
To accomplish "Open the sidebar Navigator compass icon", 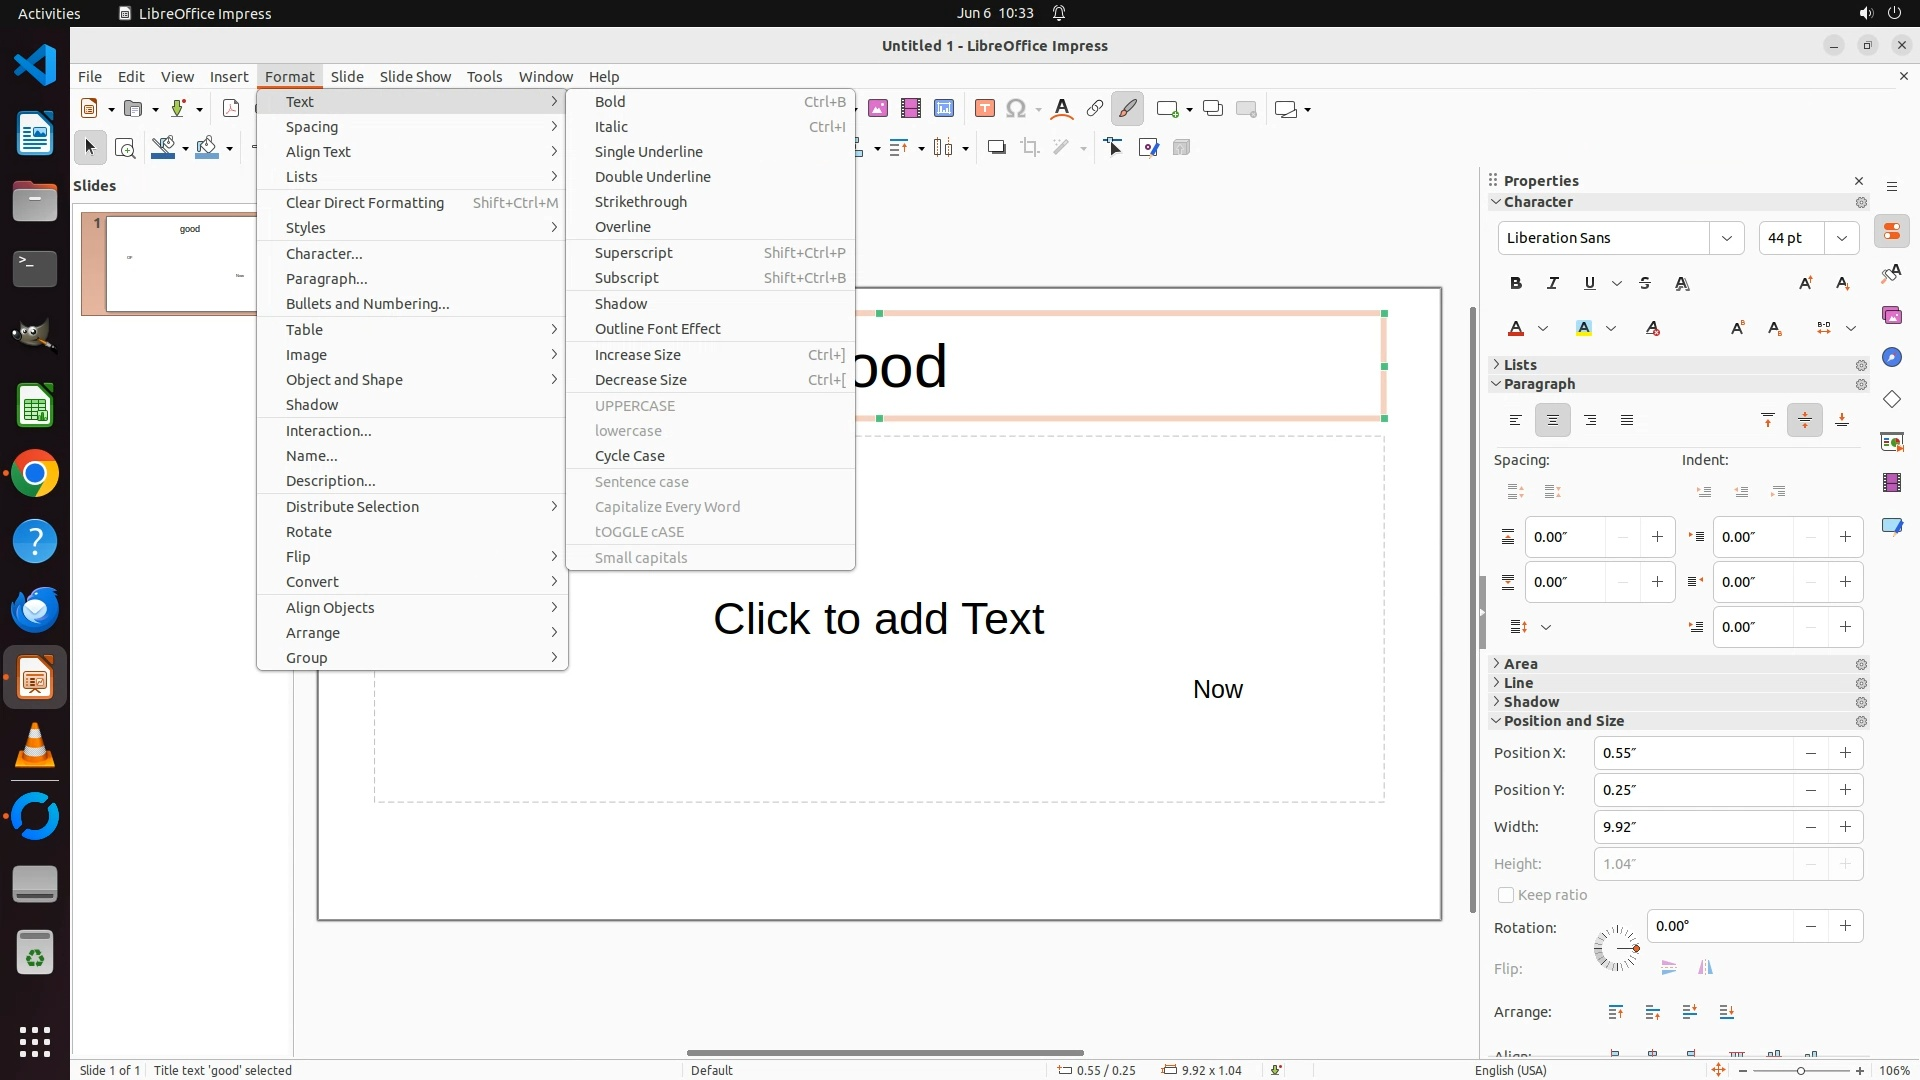I will pyautogui.click(x=1891, y=357).
